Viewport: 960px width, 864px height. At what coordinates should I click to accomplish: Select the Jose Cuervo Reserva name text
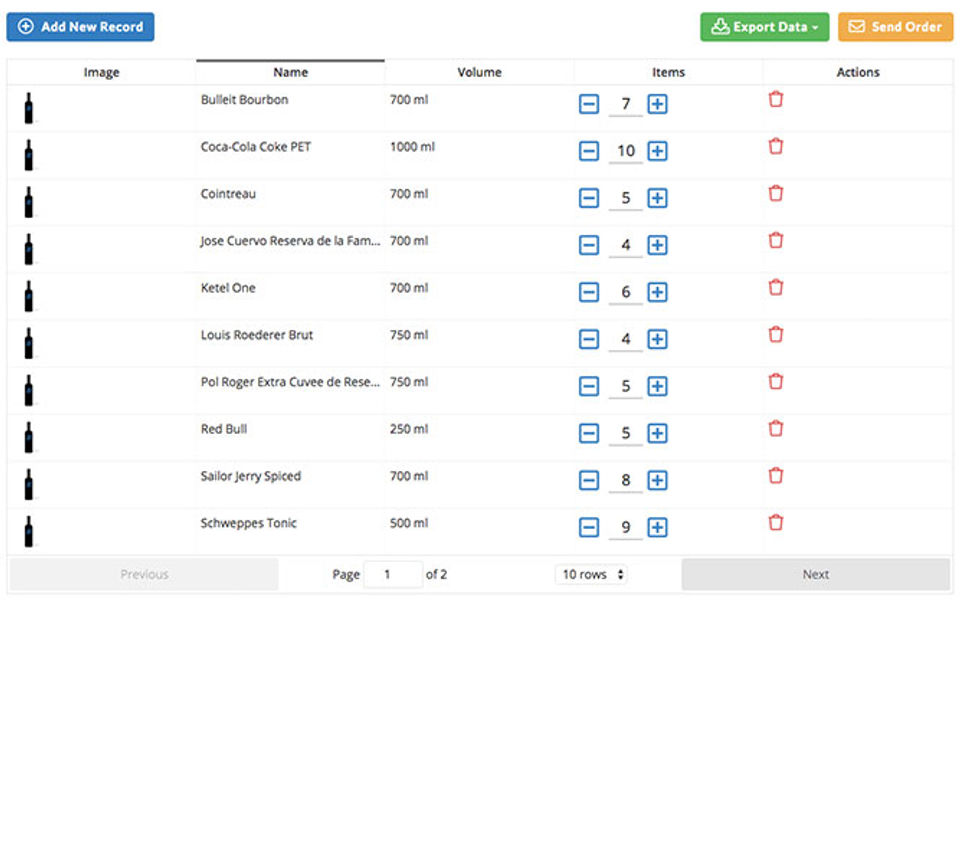pyautogui.click(x=290, y=241)
